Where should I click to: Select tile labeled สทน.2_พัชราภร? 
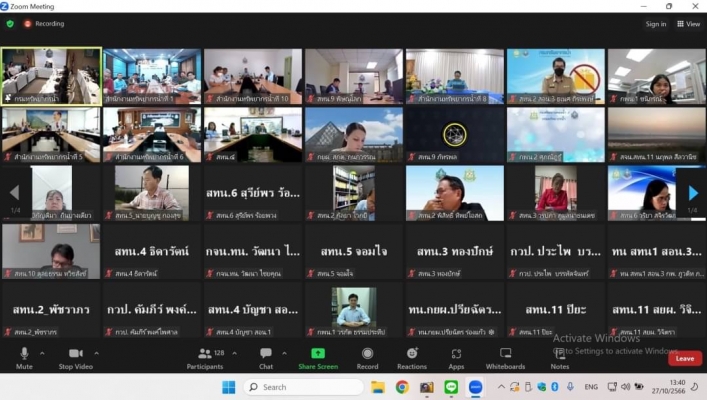(50, 309)
